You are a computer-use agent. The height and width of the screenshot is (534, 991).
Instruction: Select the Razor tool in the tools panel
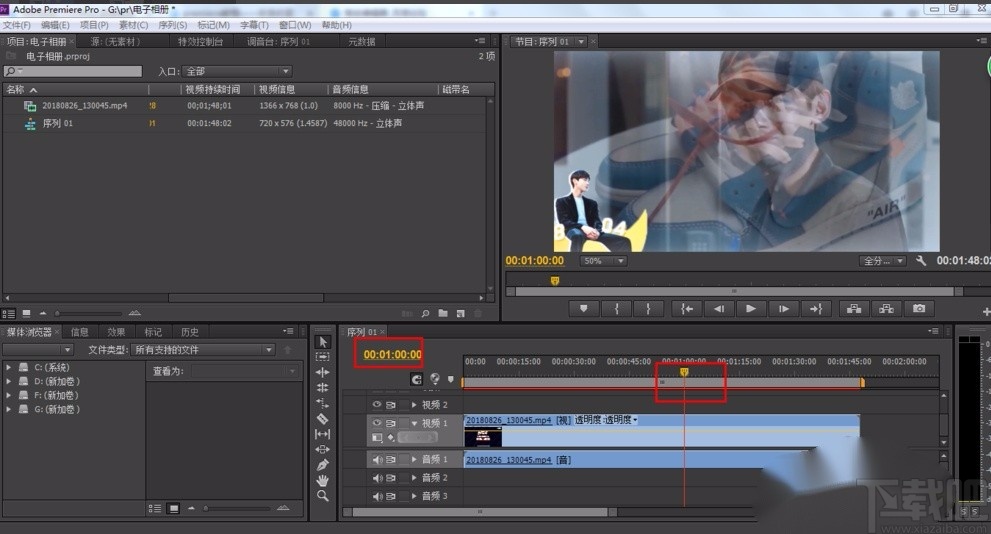click(x=322, y=419)
